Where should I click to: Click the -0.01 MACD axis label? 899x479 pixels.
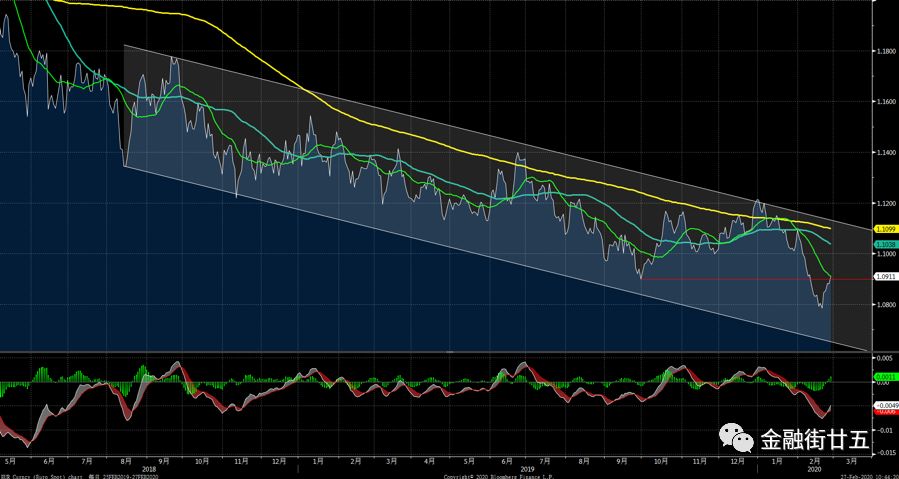pos(885,430)
